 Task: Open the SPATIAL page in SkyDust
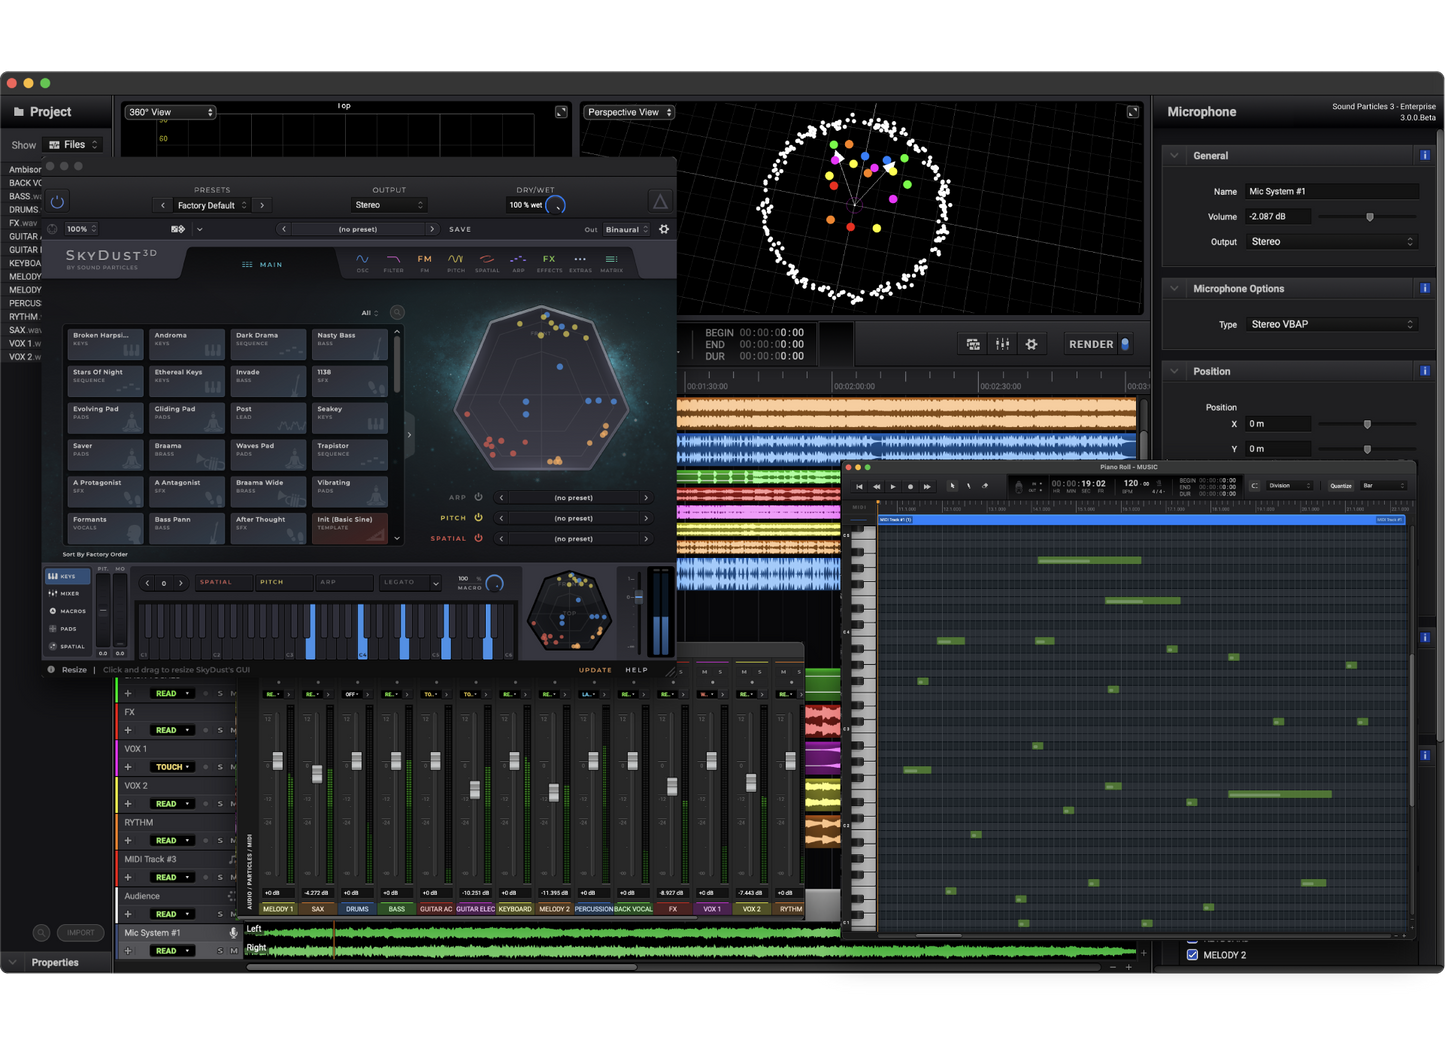(x=487, y=262)
